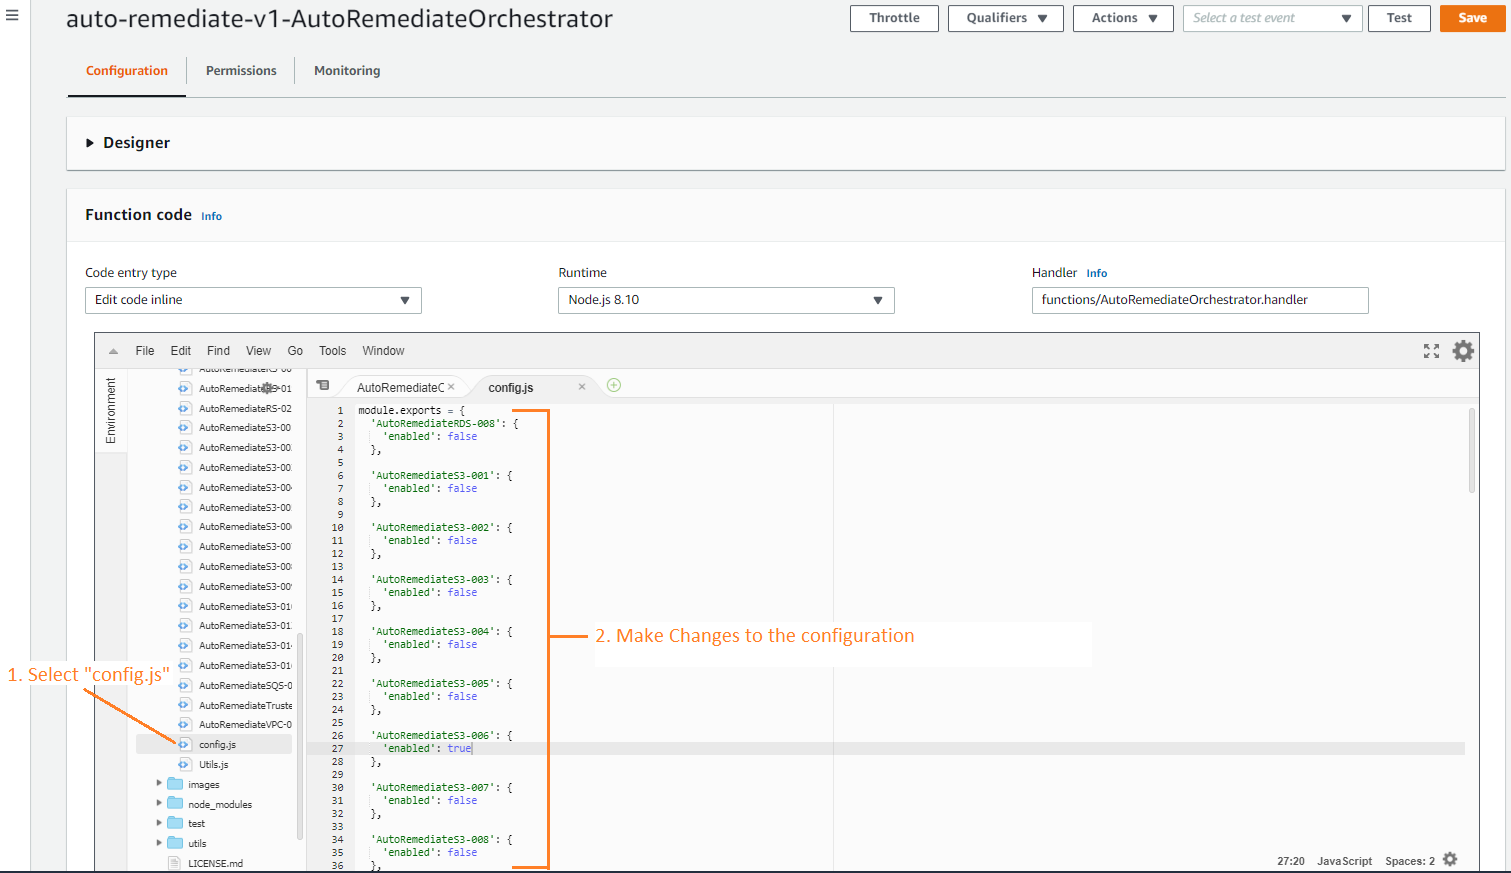Expand the code editor to fullscreen
1511x873 pixels.
[1431, 351]
